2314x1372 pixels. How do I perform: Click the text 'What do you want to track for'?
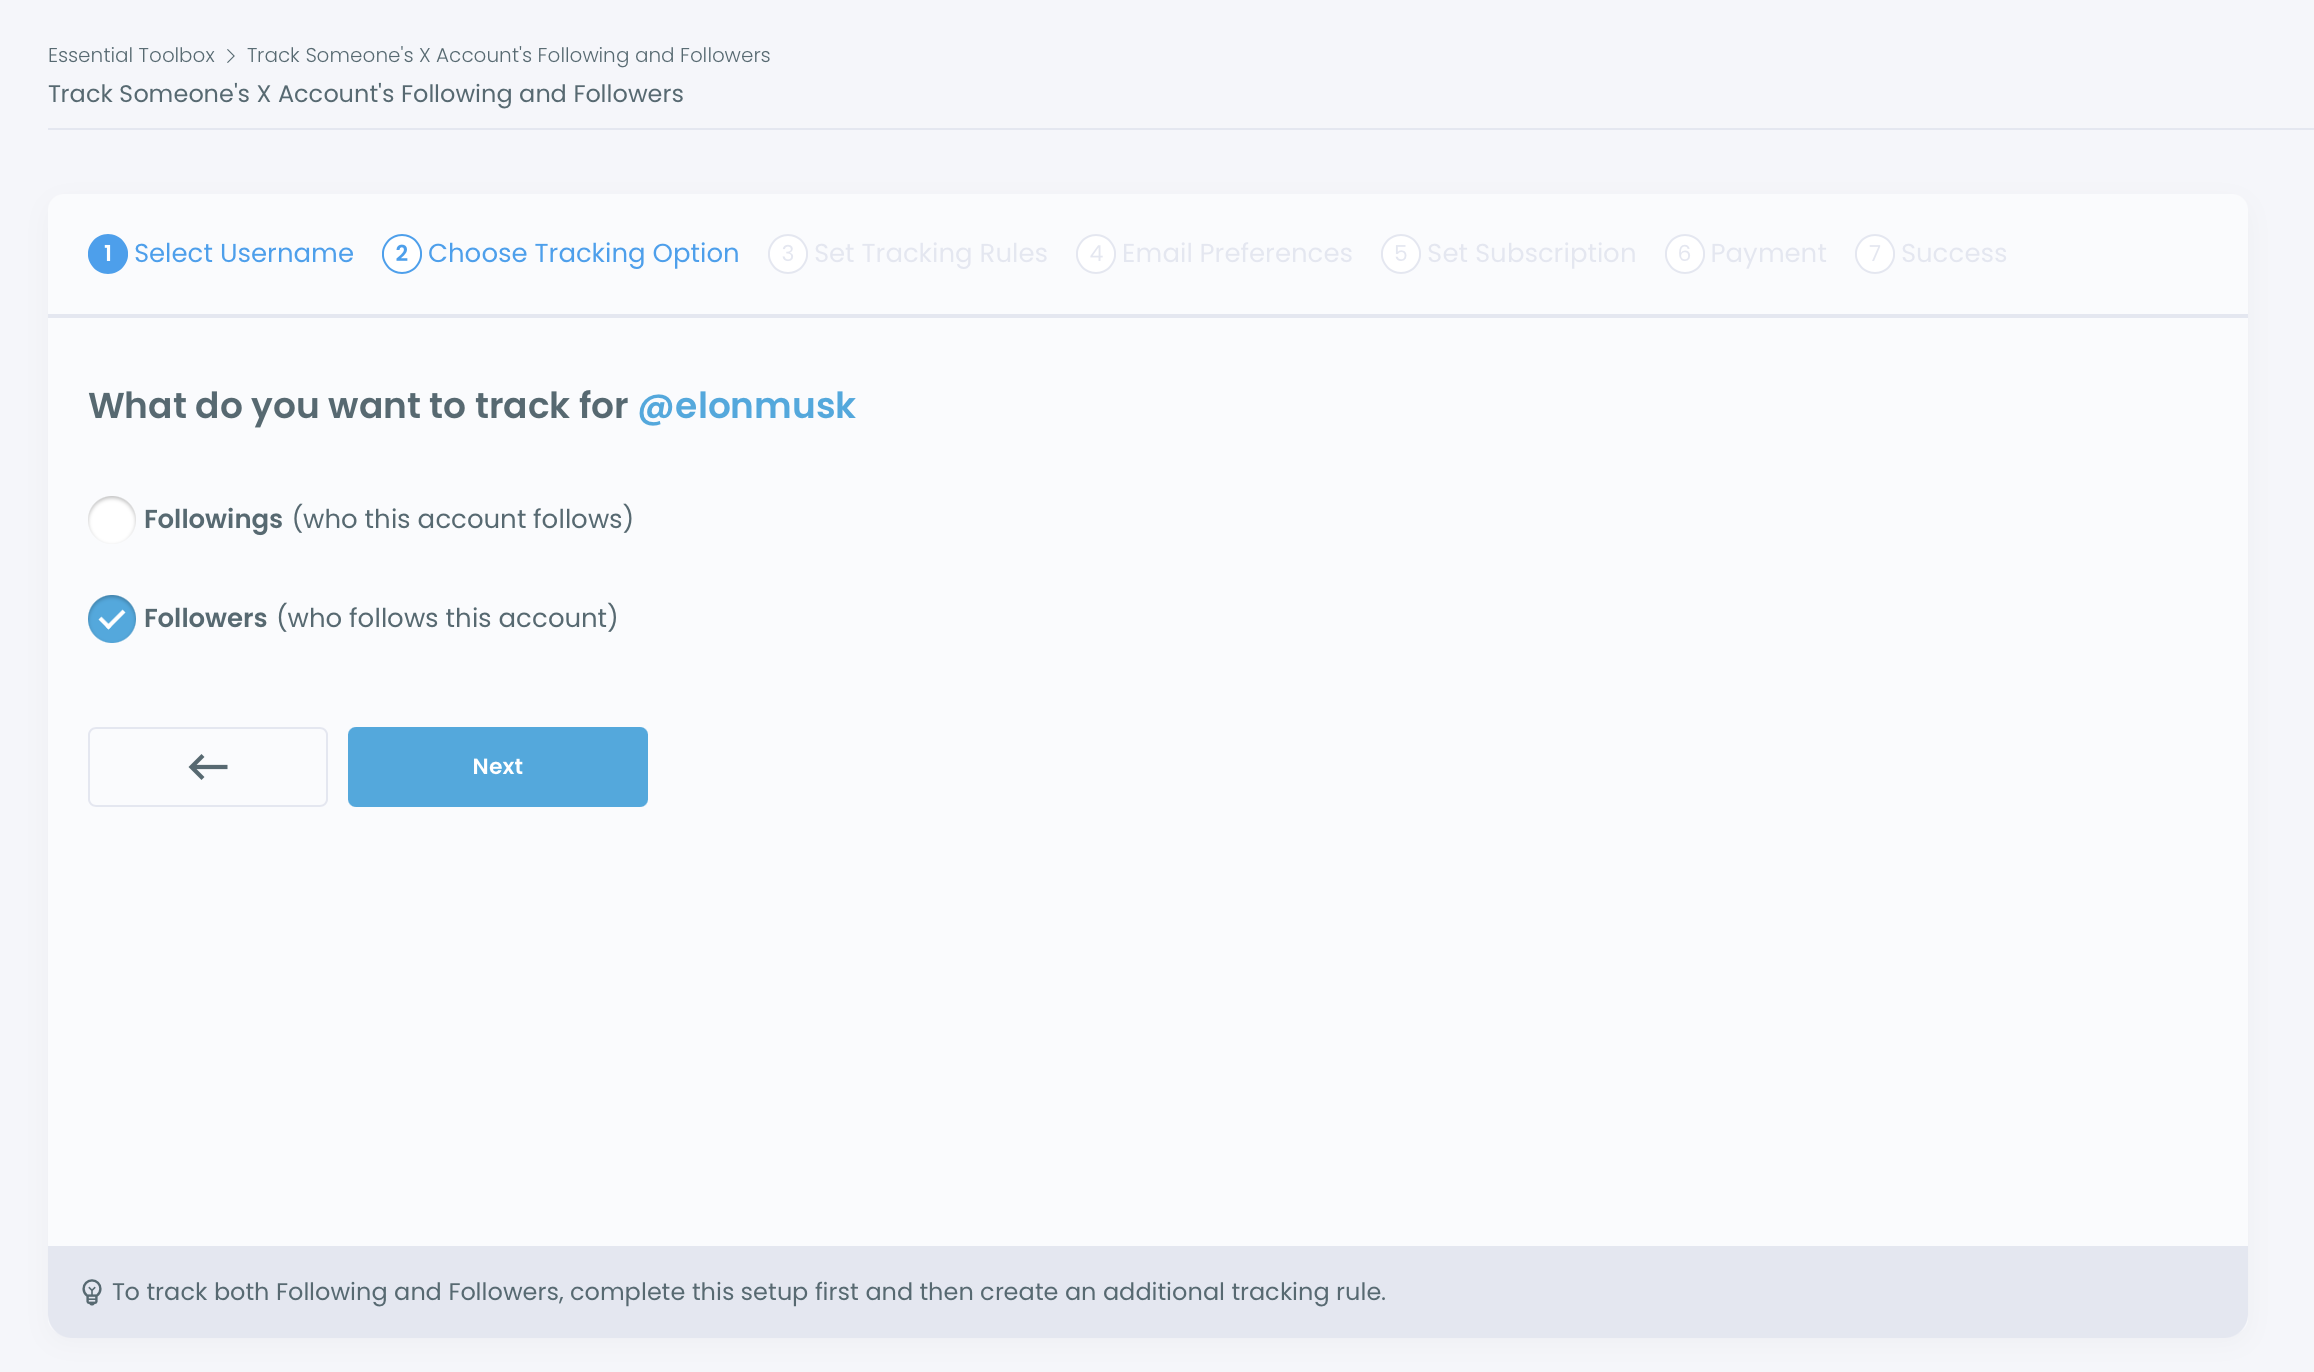[358, 406]
